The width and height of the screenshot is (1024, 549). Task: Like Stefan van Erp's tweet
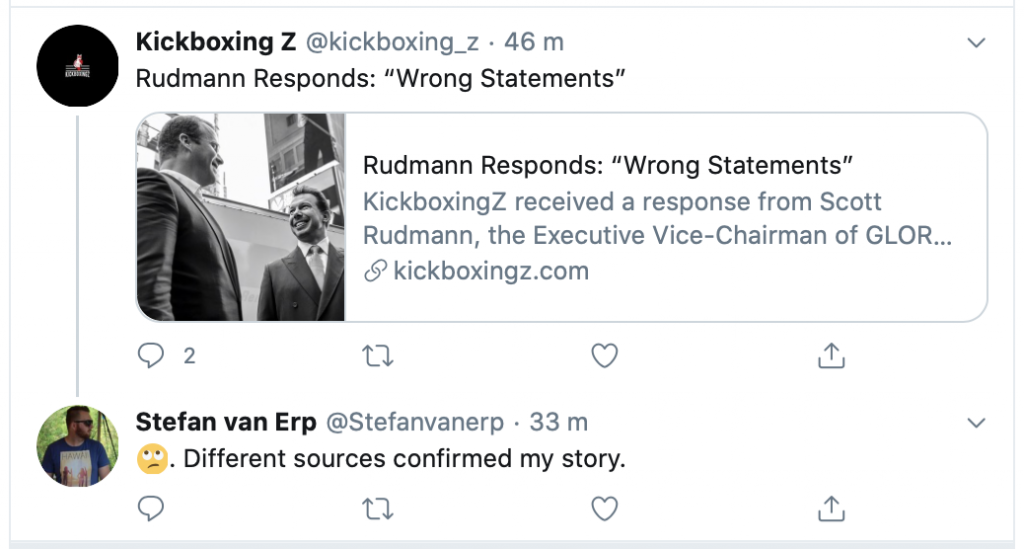(604, 509)
